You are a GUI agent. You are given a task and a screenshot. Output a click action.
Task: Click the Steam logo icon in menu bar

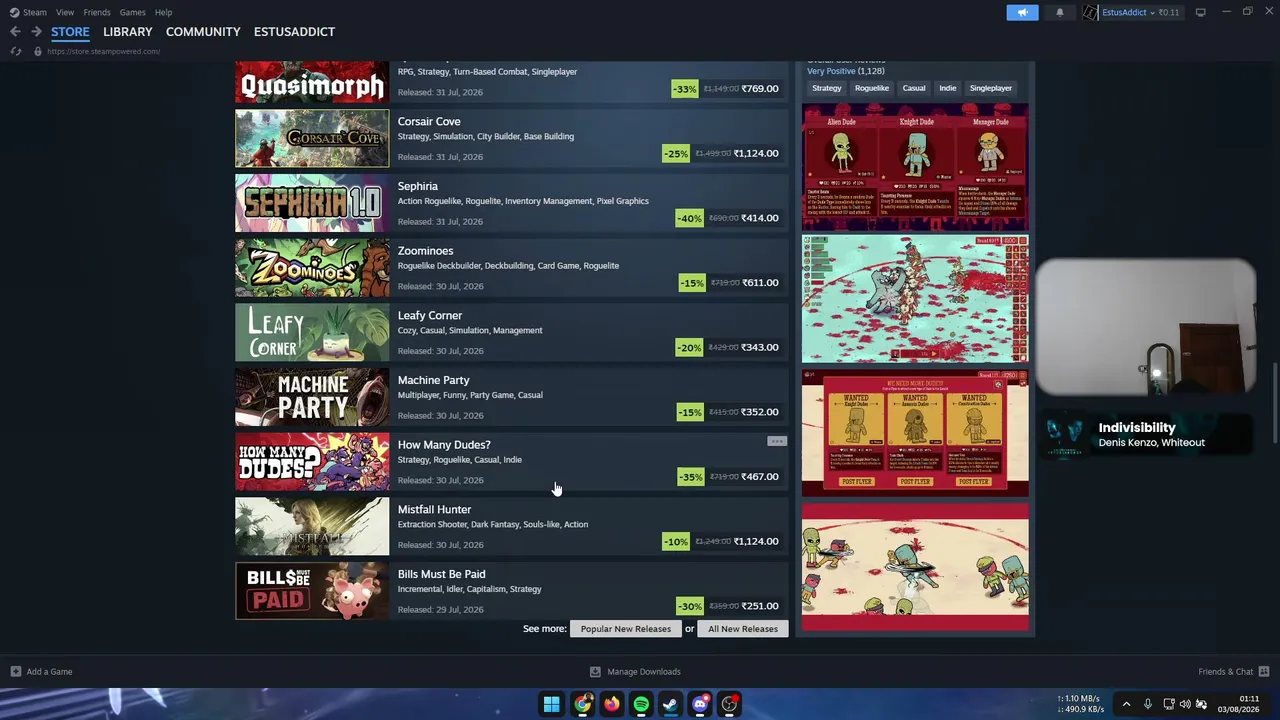[x=14, y=12]
